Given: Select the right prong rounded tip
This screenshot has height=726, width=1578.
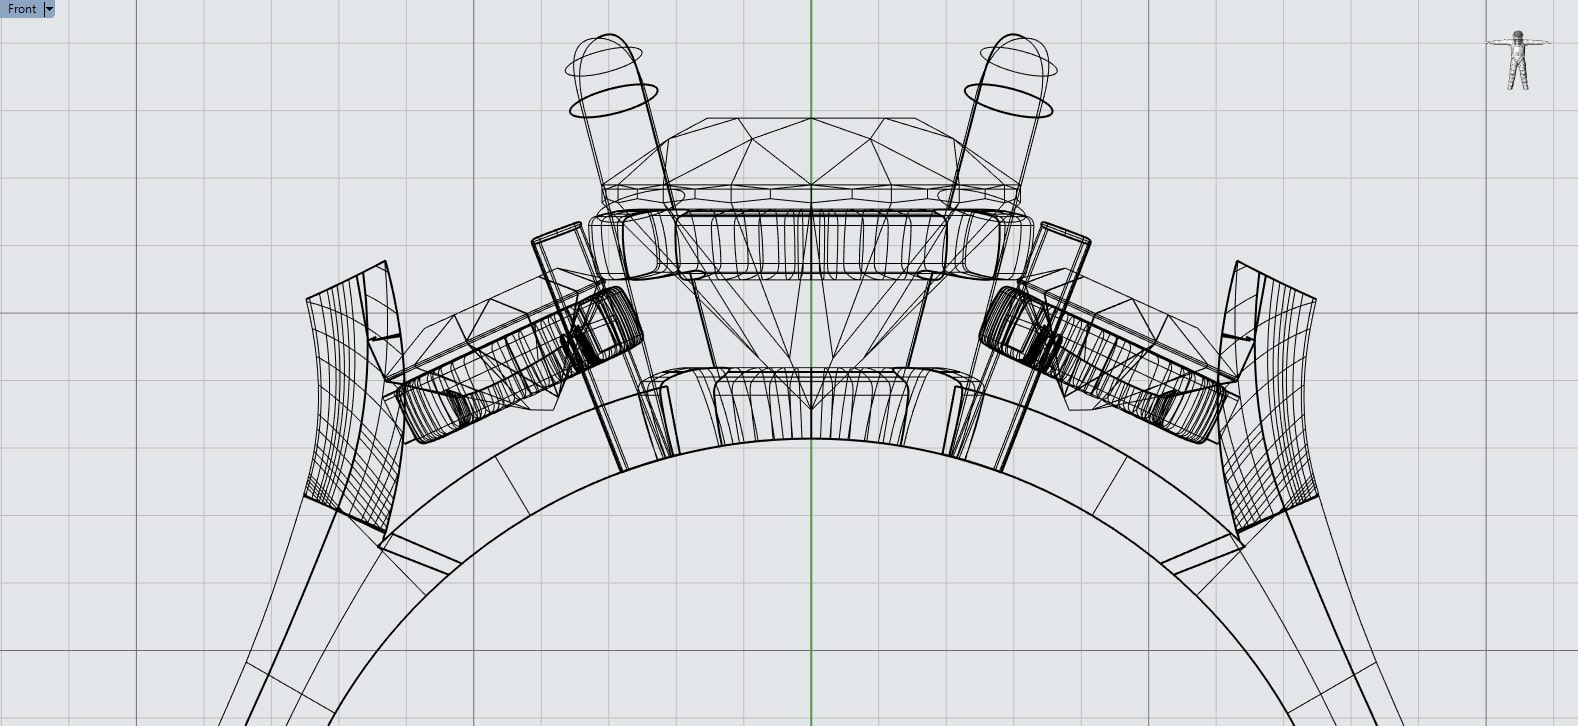Looking at the screenshot, I should [x=1017, y=52].
